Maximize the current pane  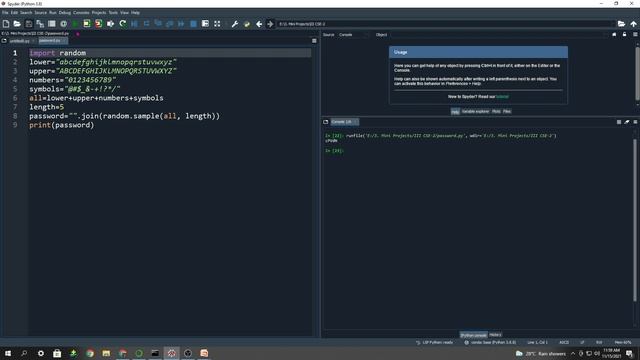pos(205,24)
